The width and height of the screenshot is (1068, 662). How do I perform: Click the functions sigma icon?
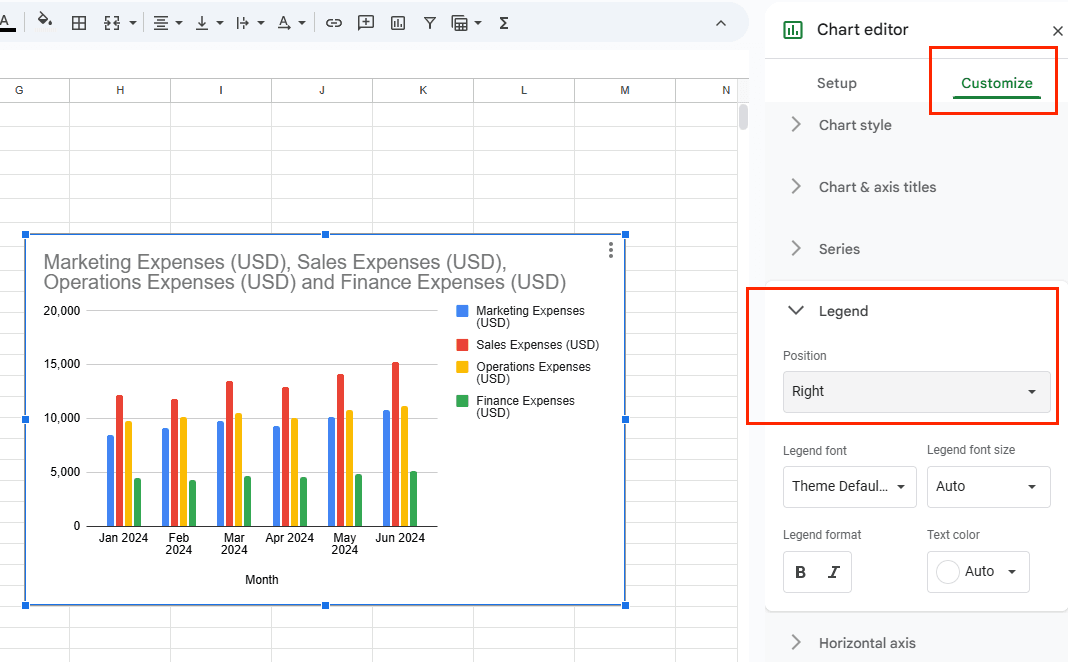coord(504,22)
